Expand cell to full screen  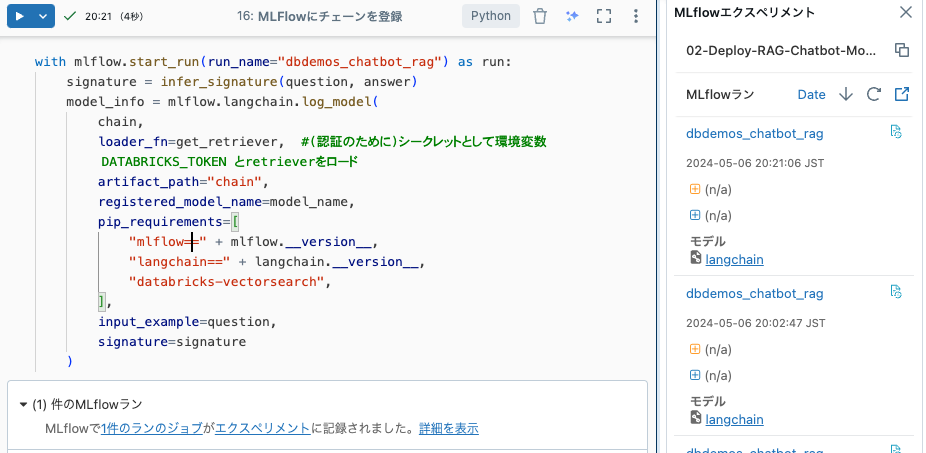604,16
